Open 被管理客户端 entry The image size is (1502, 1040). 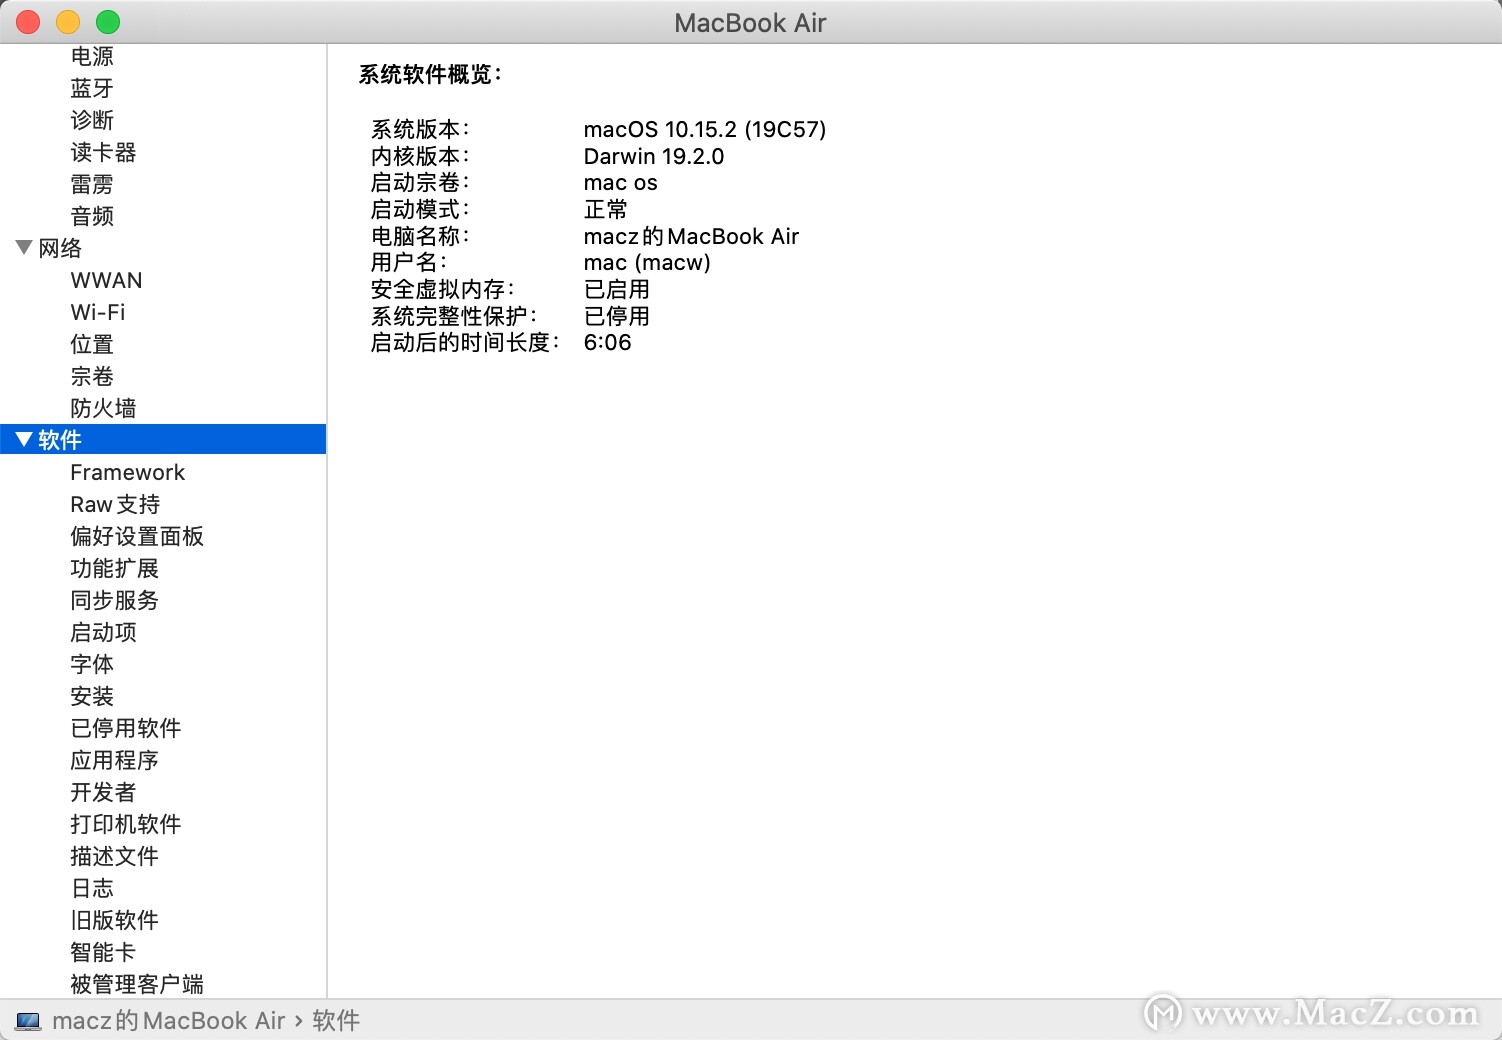[x=137, y=984]
